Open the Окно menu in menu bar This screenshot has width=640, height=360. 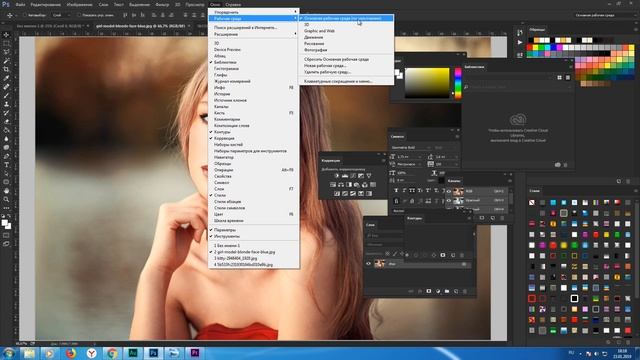(x=215, y=4)
